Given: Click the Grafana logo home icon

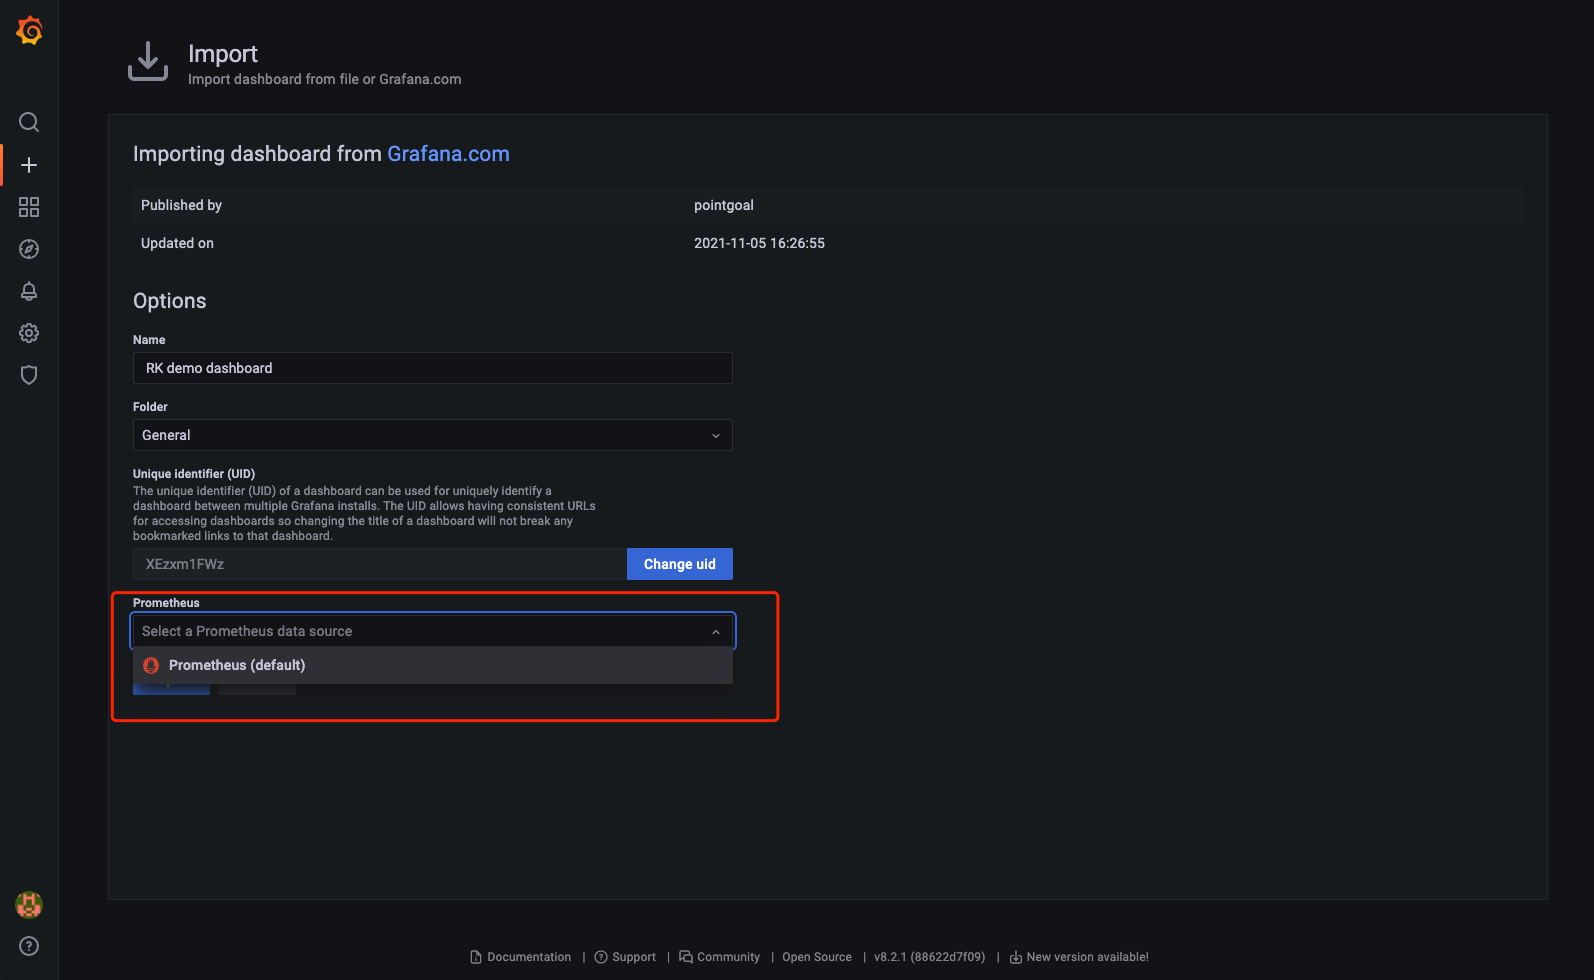Looking at the screenshot, I should pos(29,31).
